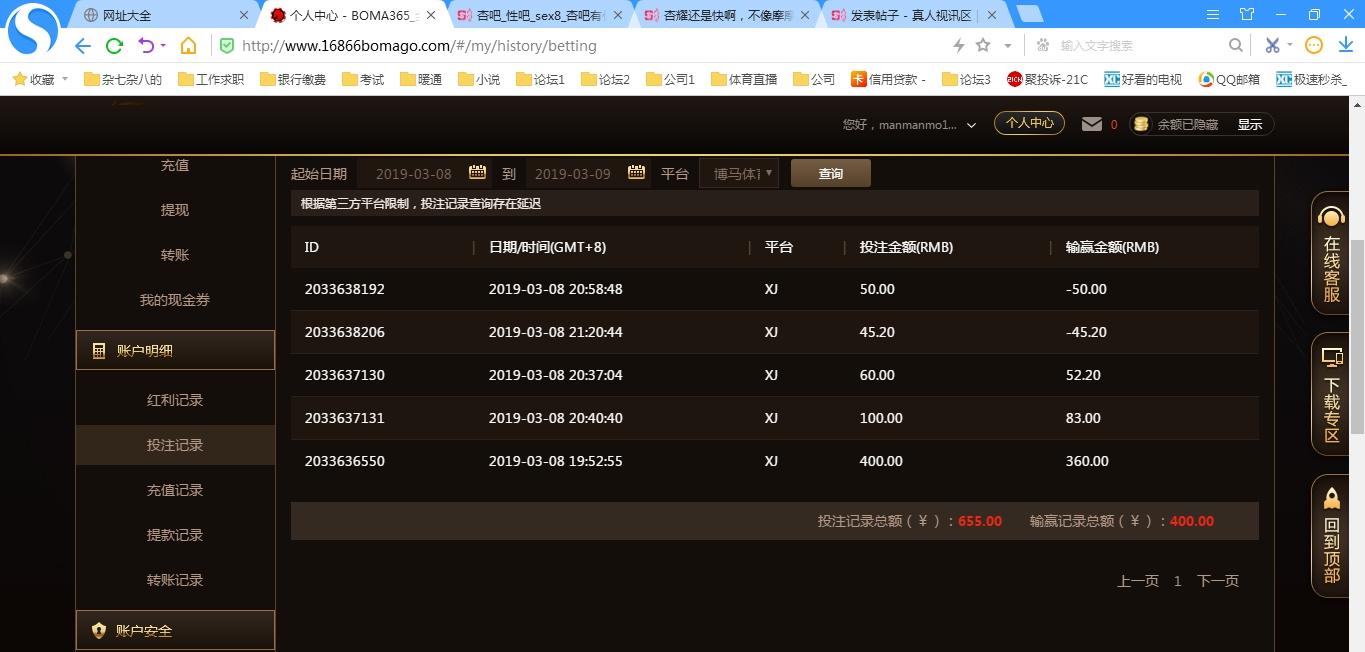Open the 平台 platform dropdown
The height and width of the screenshot is (652, 1365).
[739, 174]
